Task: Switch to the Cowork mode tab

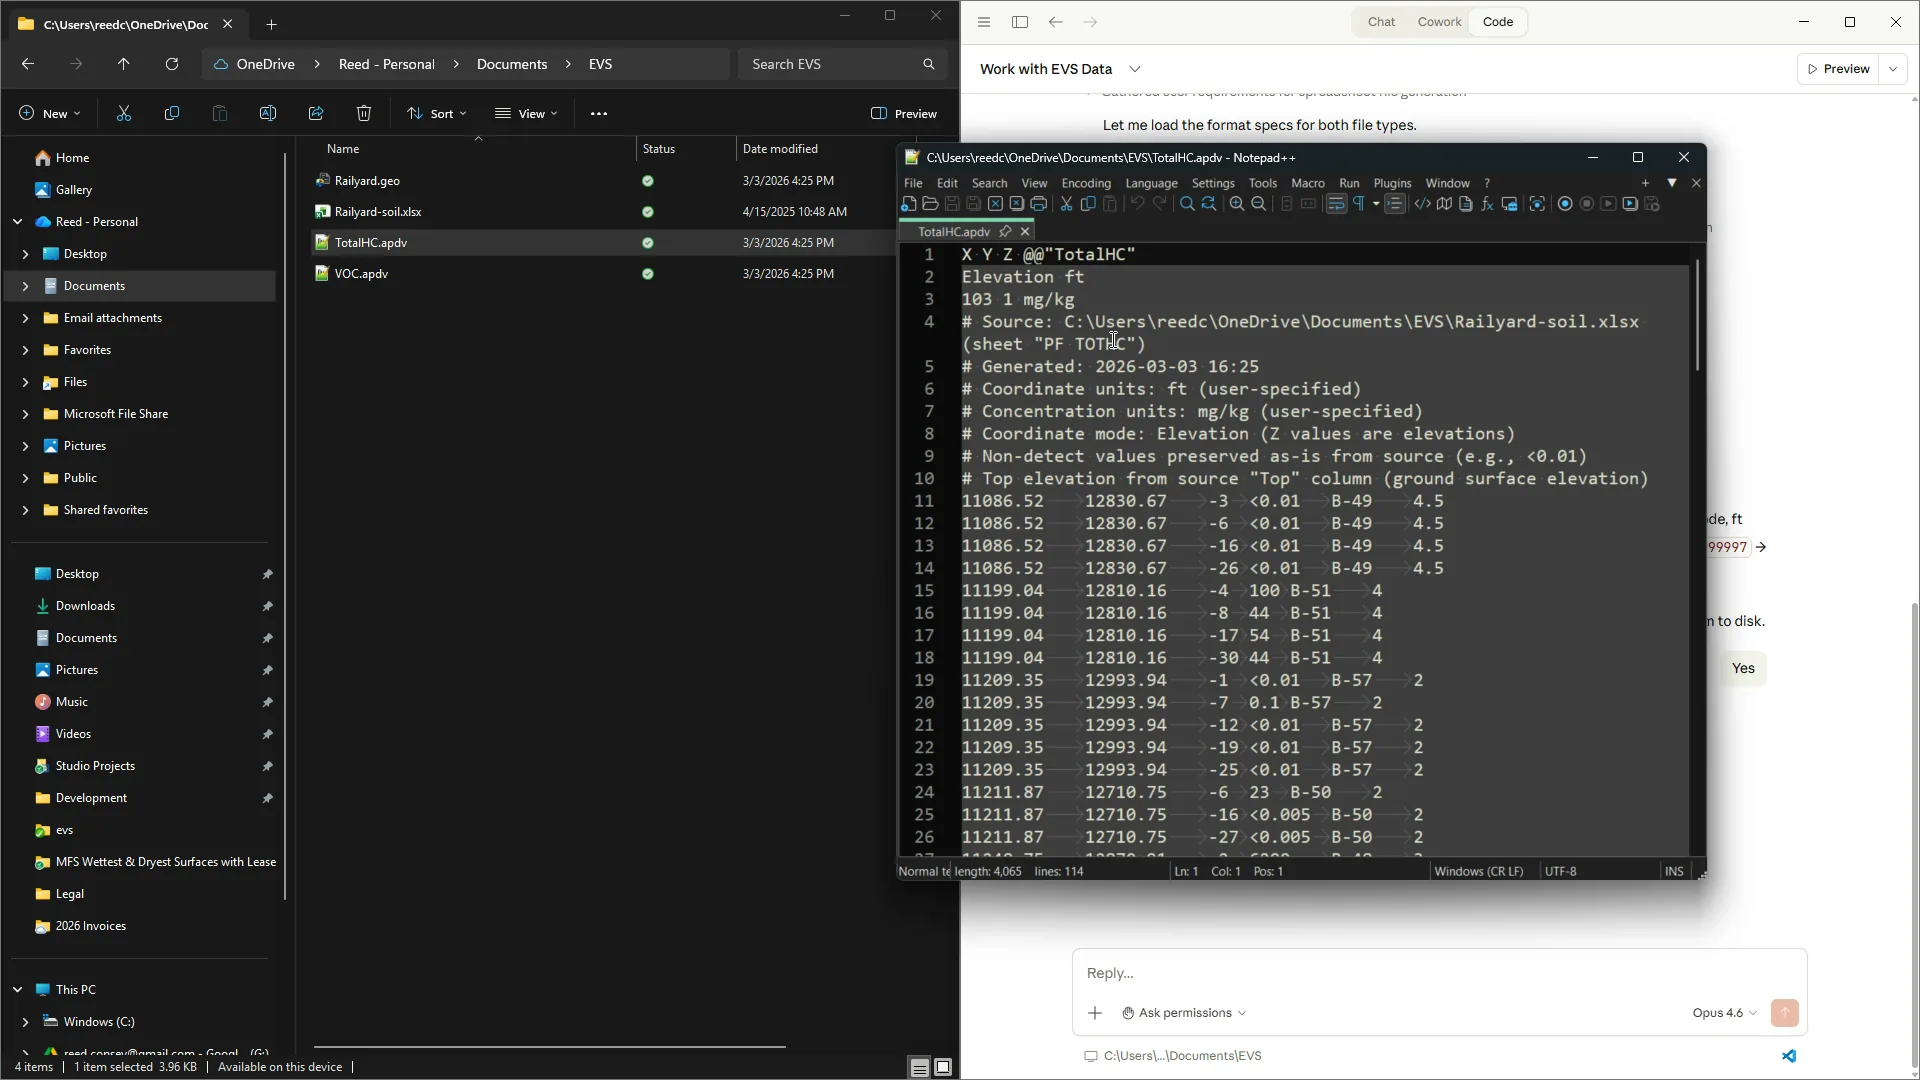Action: [x=1439, y=22]
